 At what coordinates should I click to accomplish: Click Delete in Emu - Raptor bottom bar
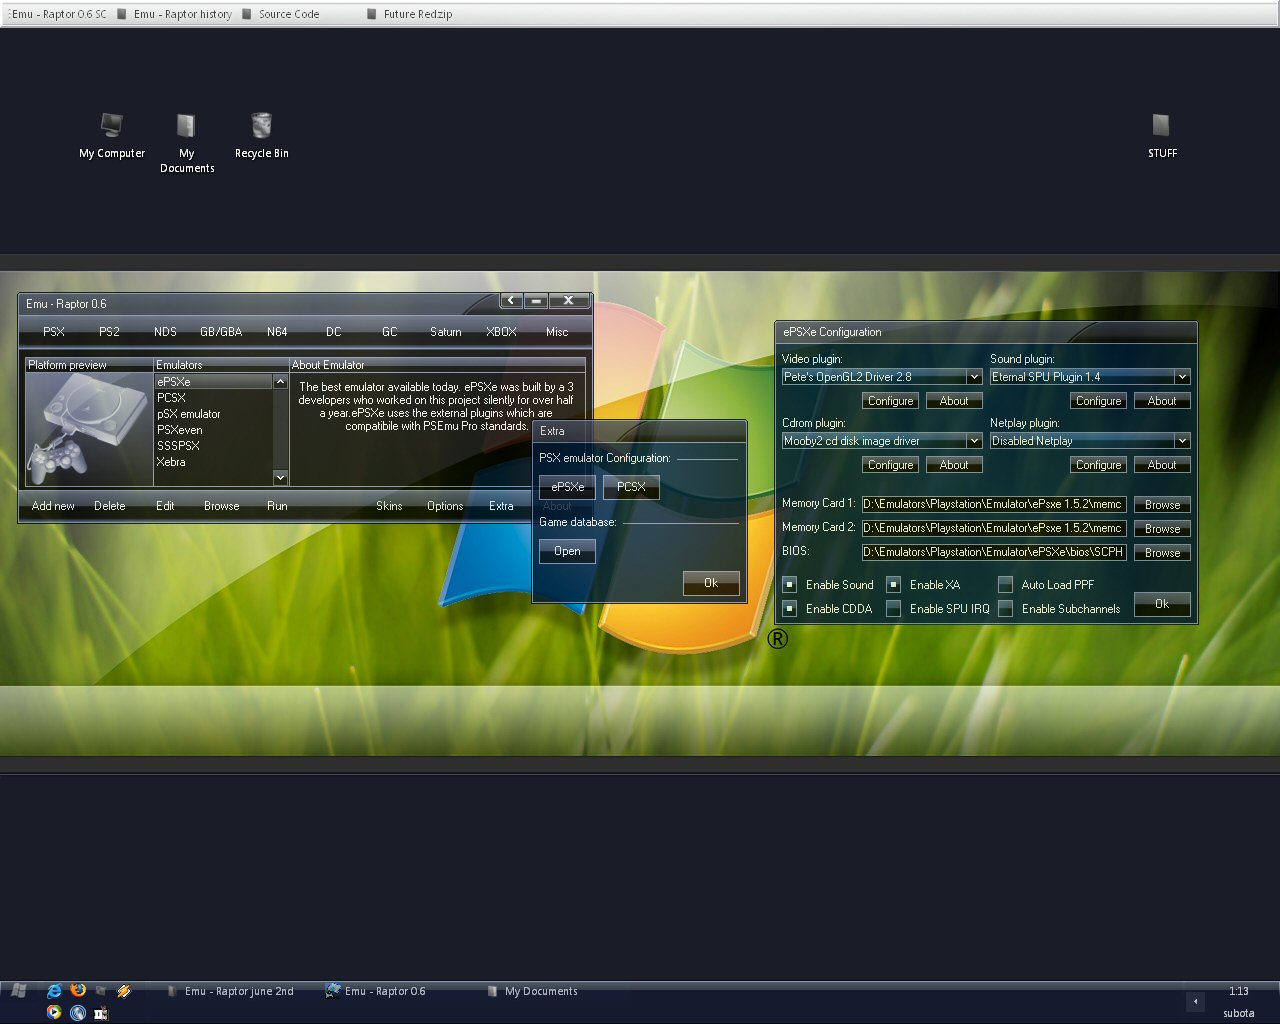[x=110, y=506]
